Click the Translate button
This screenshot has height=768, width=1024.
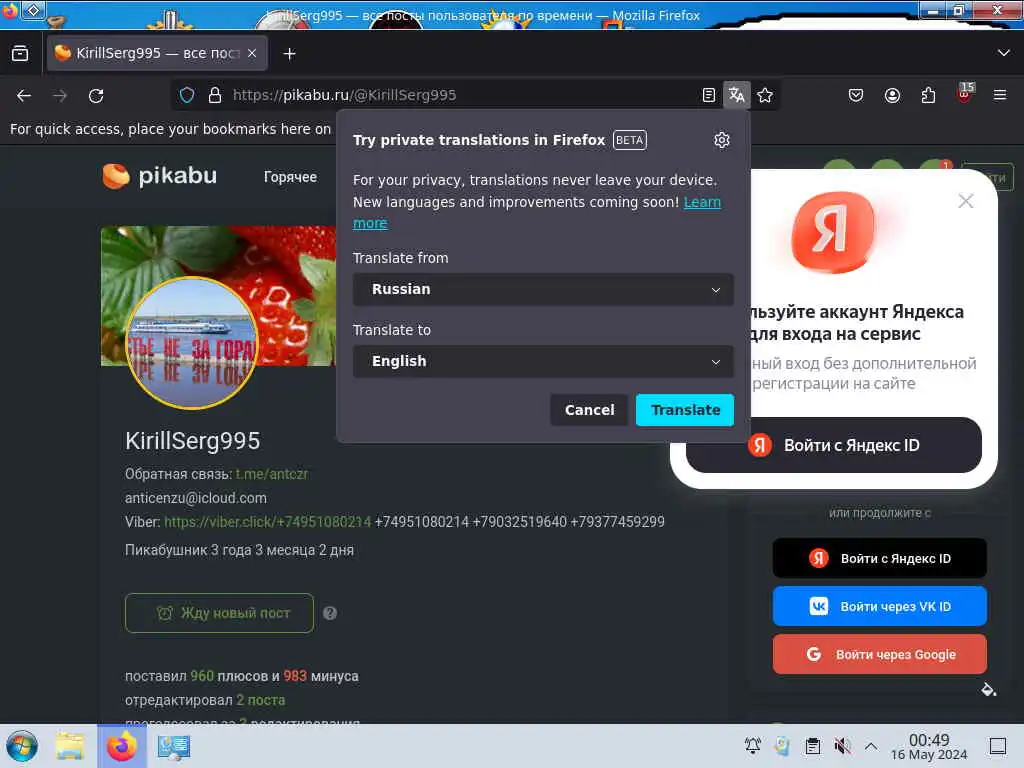point(685,410)
